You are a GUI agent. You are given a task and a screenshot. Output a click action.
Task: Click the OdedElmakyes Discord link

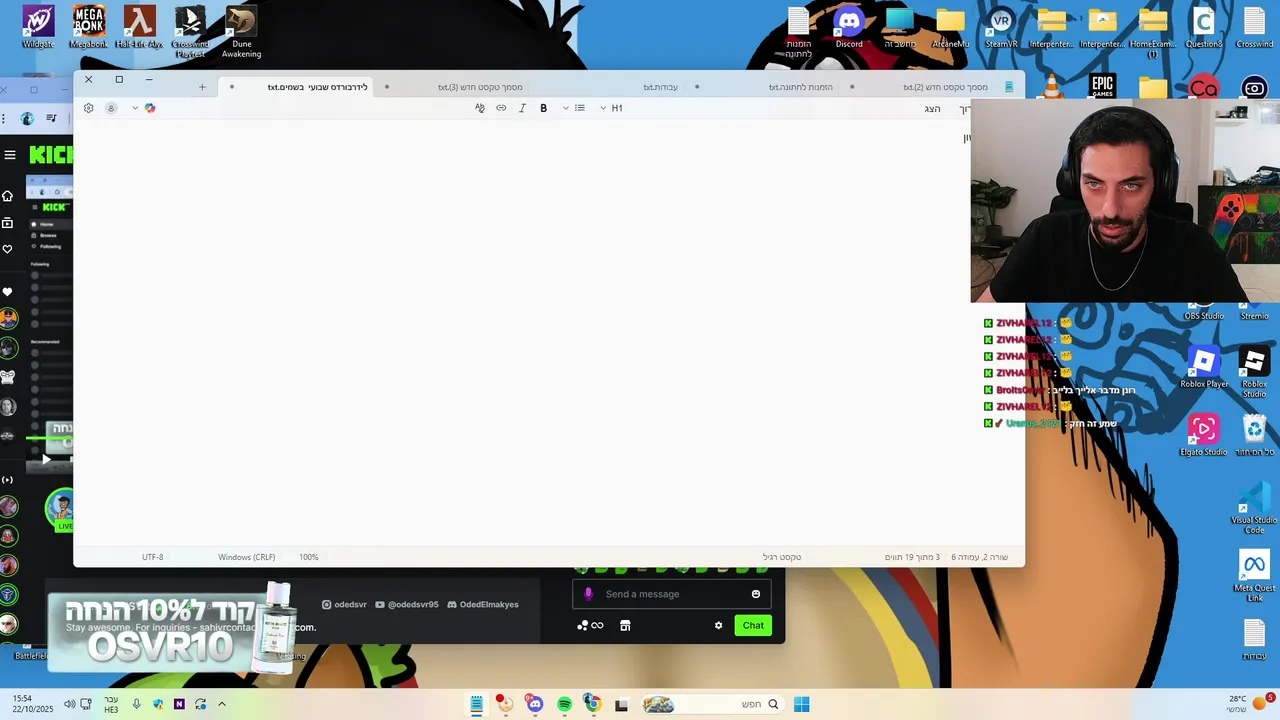click(482, 605)
